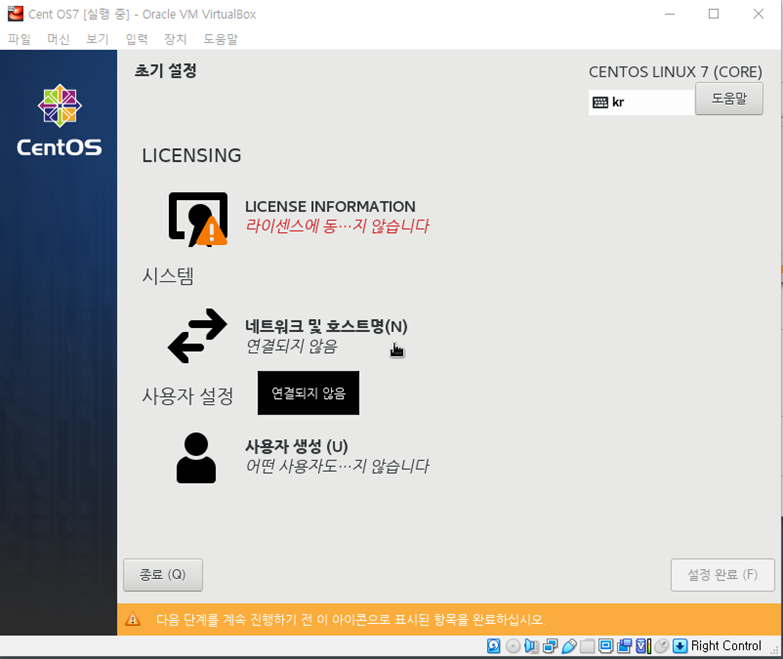This screenshot has width=783, height=659.
Task: Click the display monitor status icon
Action: click(606, 646)
